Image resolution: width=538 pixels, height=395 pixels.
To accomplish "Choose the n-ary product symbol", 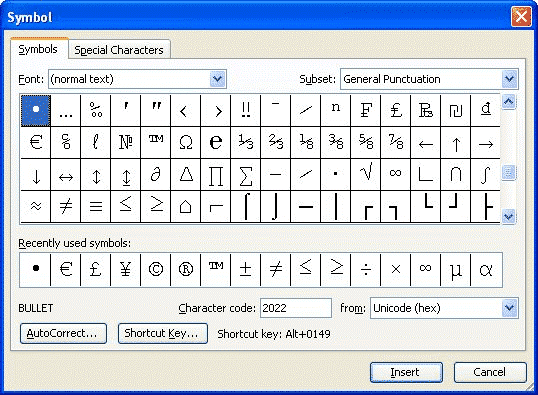I will [x=216, y=175].
